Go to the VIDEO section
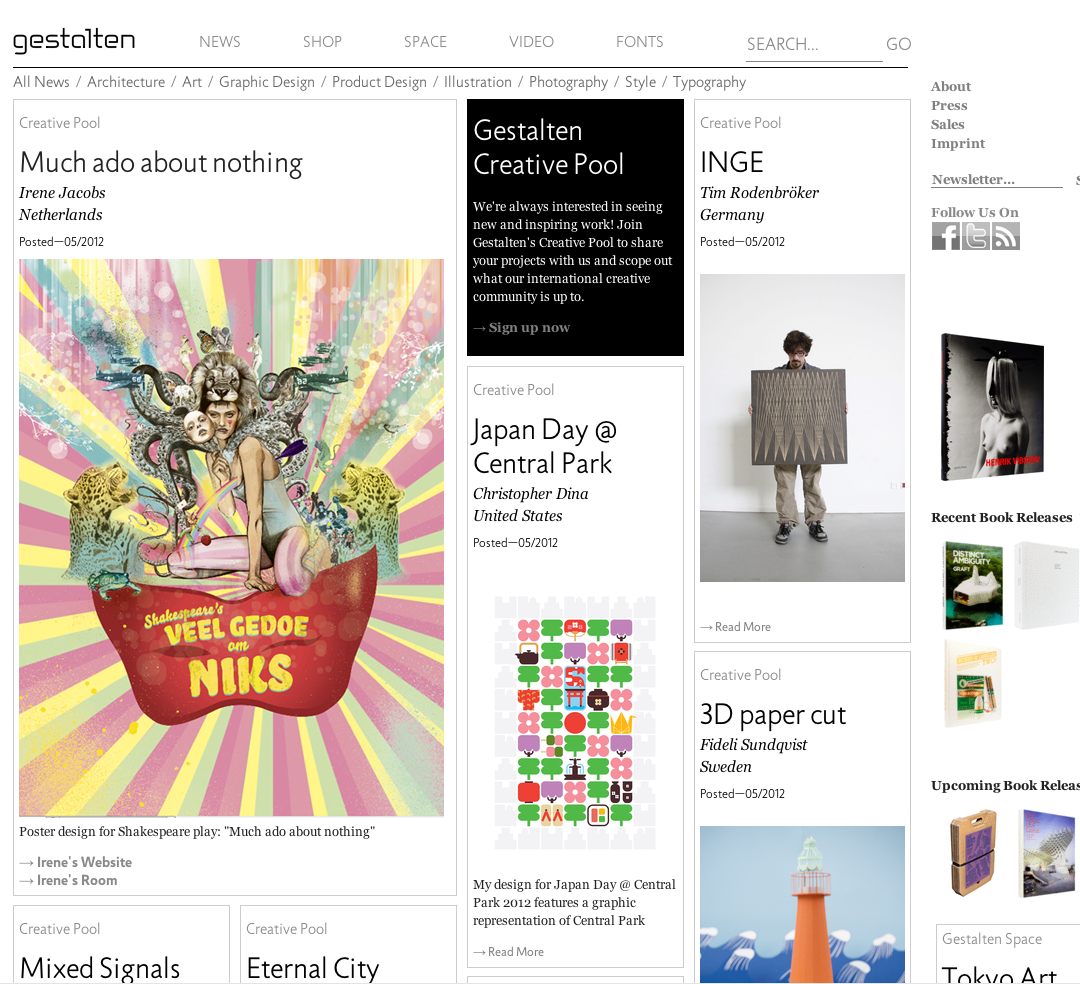This screenshot has width=1080, height=984. point(531,42)
